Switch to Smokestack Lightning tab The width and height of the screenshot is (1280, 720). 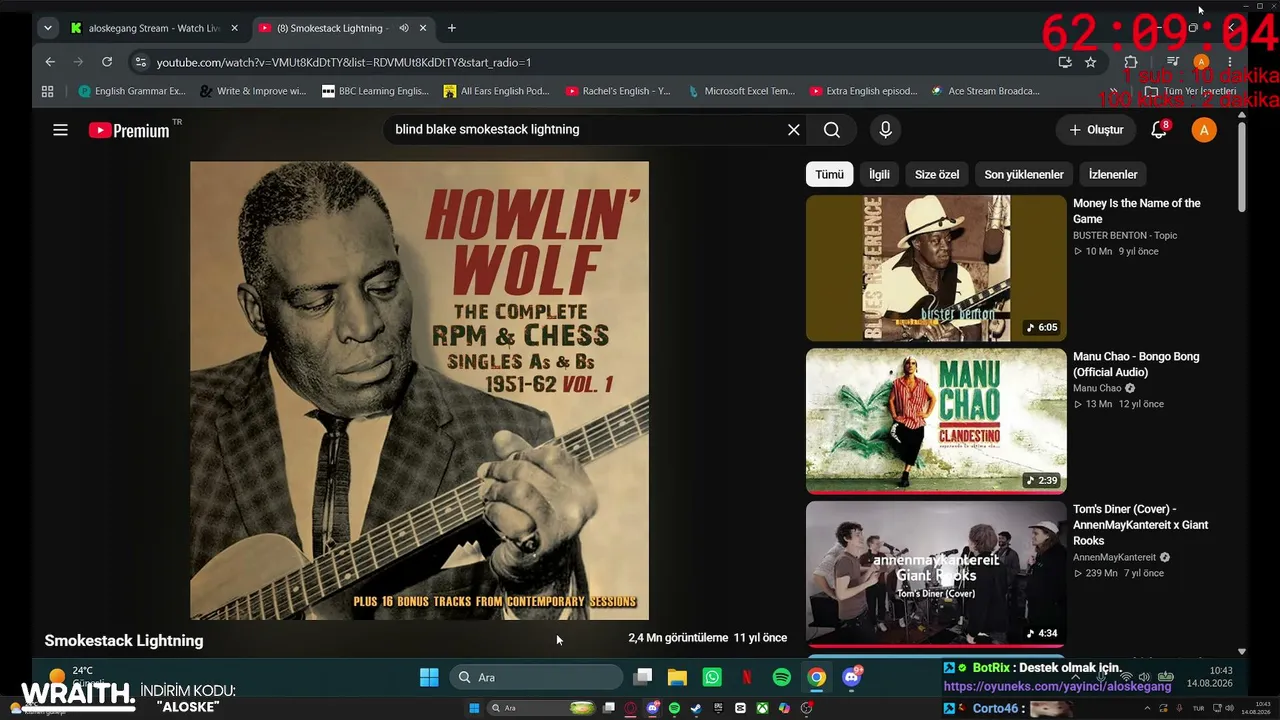pos(341,28)
